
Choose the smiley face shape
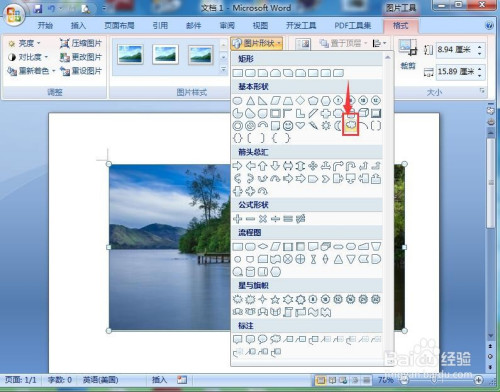coord(288,126)
